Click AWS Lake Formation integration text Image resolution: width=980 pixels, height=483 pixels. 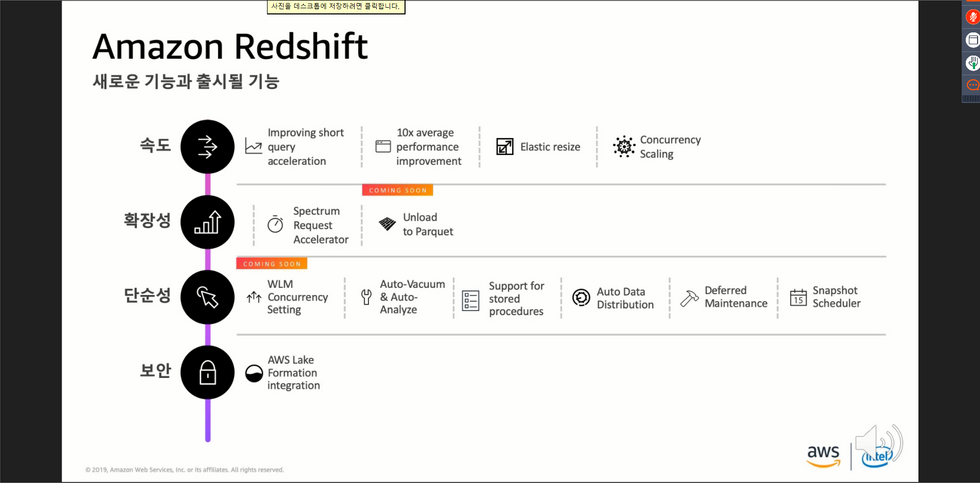point(293,372)
